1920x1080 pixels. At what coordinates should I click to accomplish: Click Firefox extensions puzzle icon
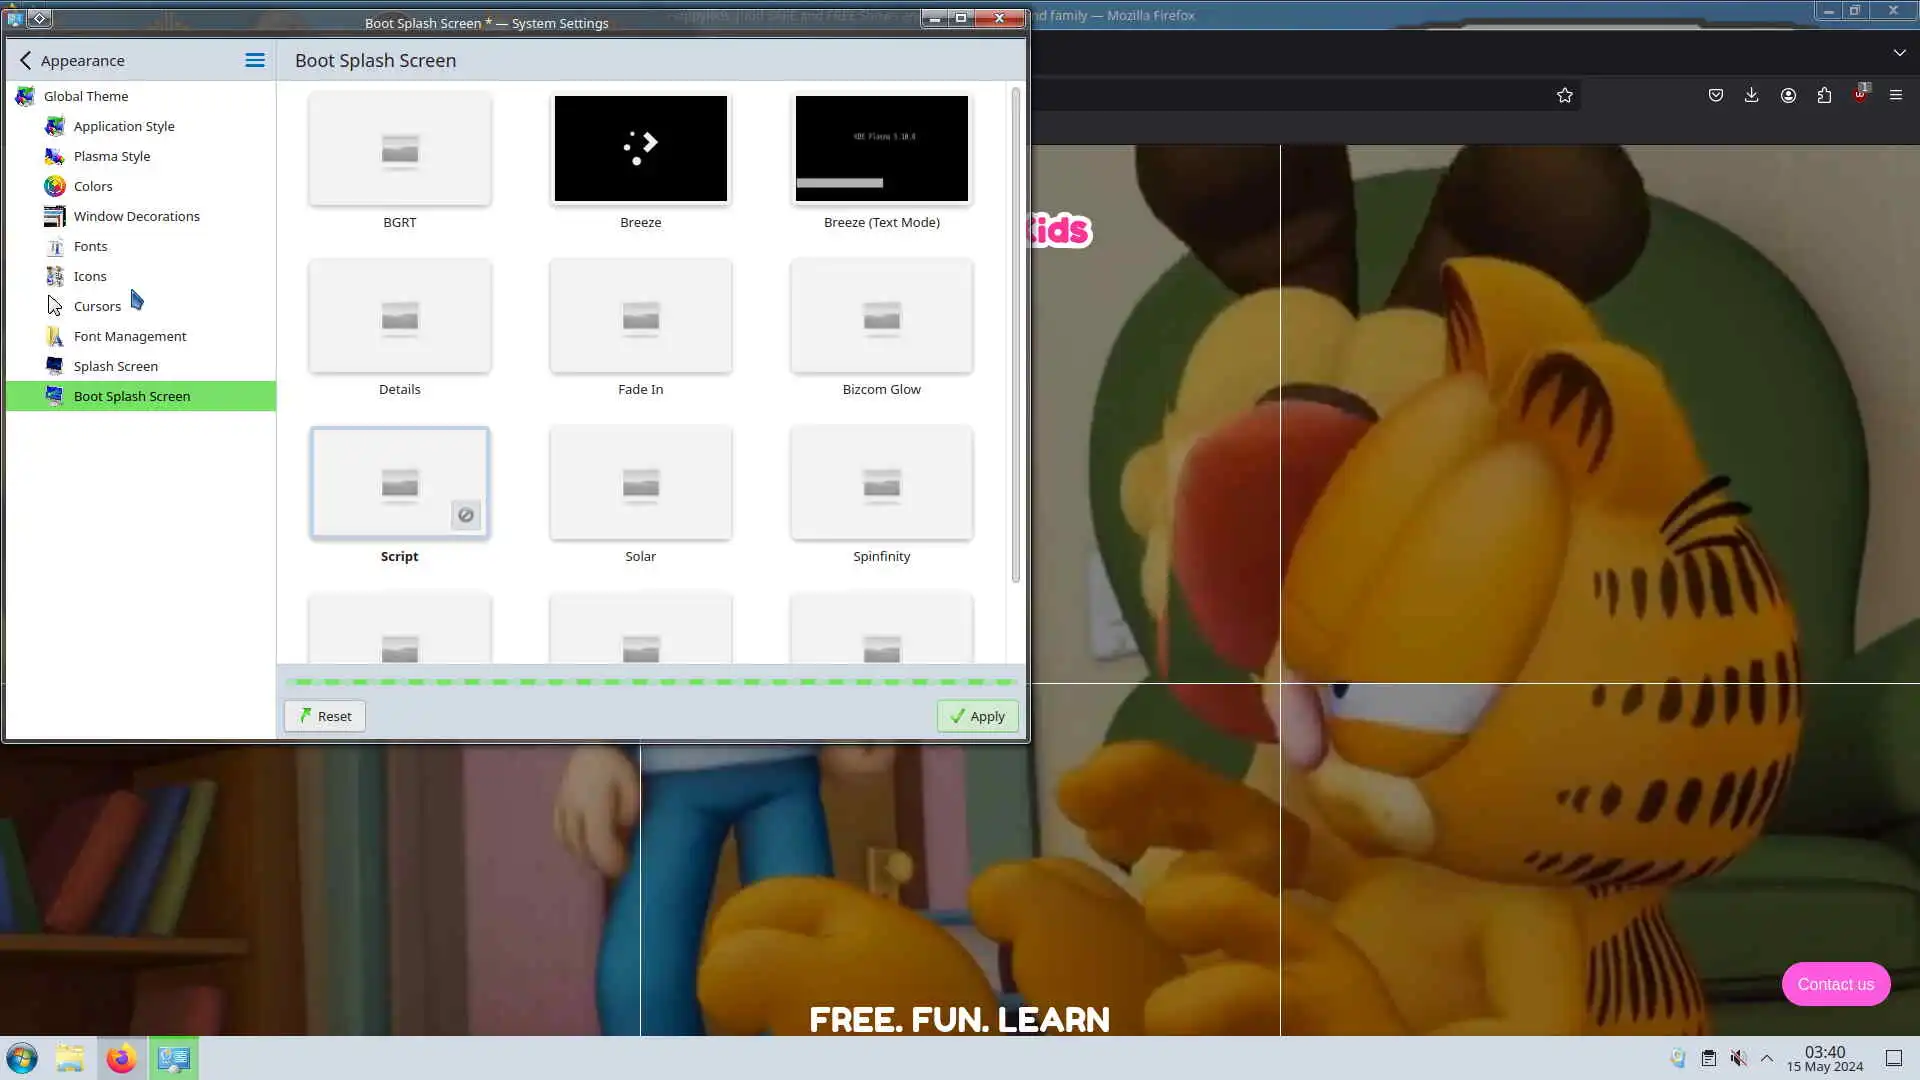(x=1824, y=95)
